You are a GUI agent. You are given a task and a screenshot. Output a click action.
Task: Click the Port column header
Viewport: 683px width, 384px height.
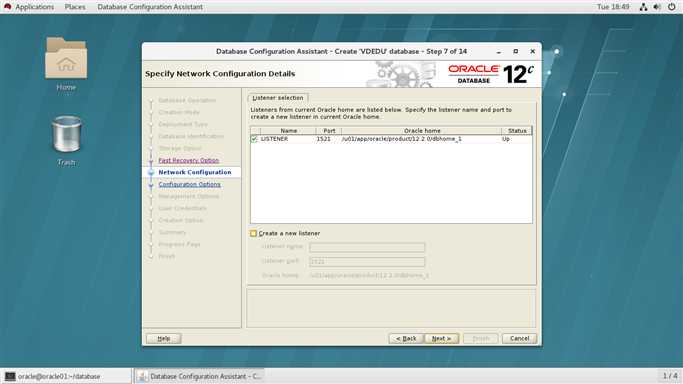coord(329,131)
